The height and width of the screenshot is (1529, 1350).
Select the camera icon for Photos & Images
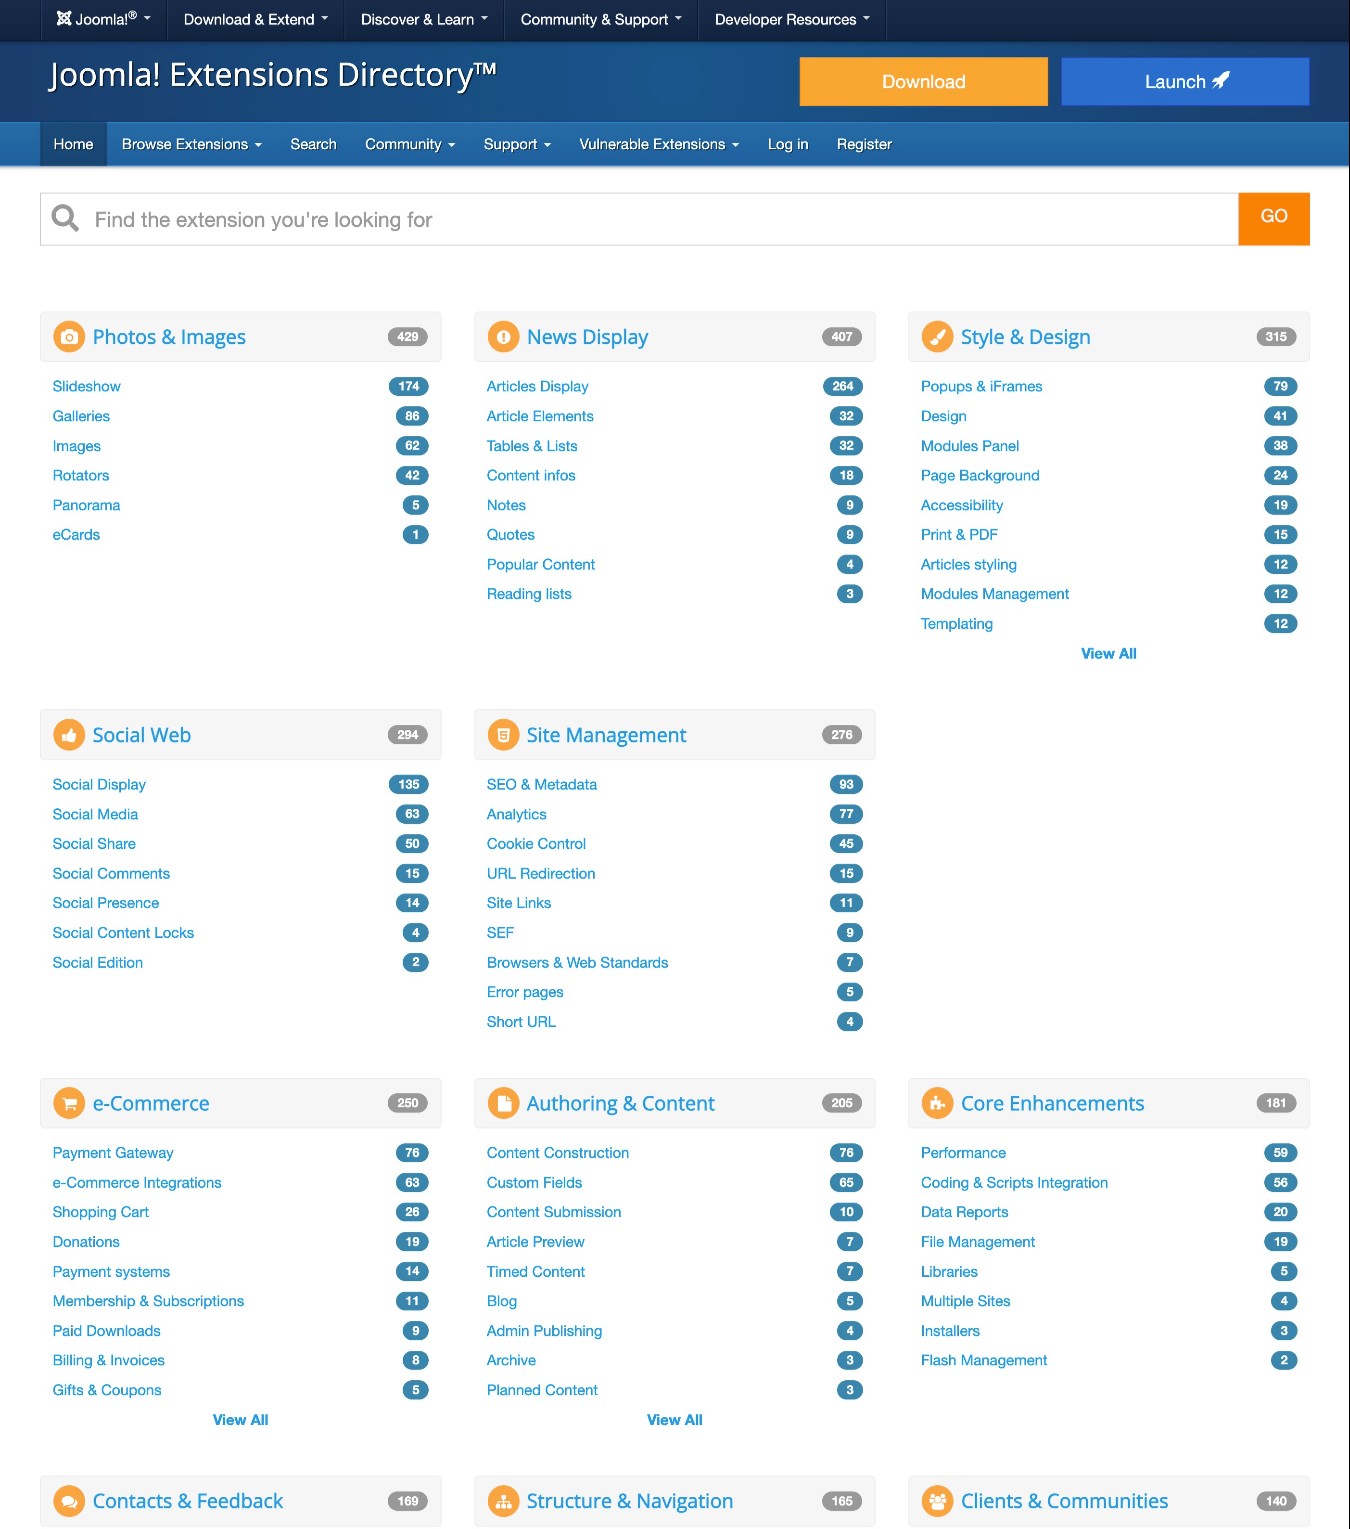coord(68,337)
